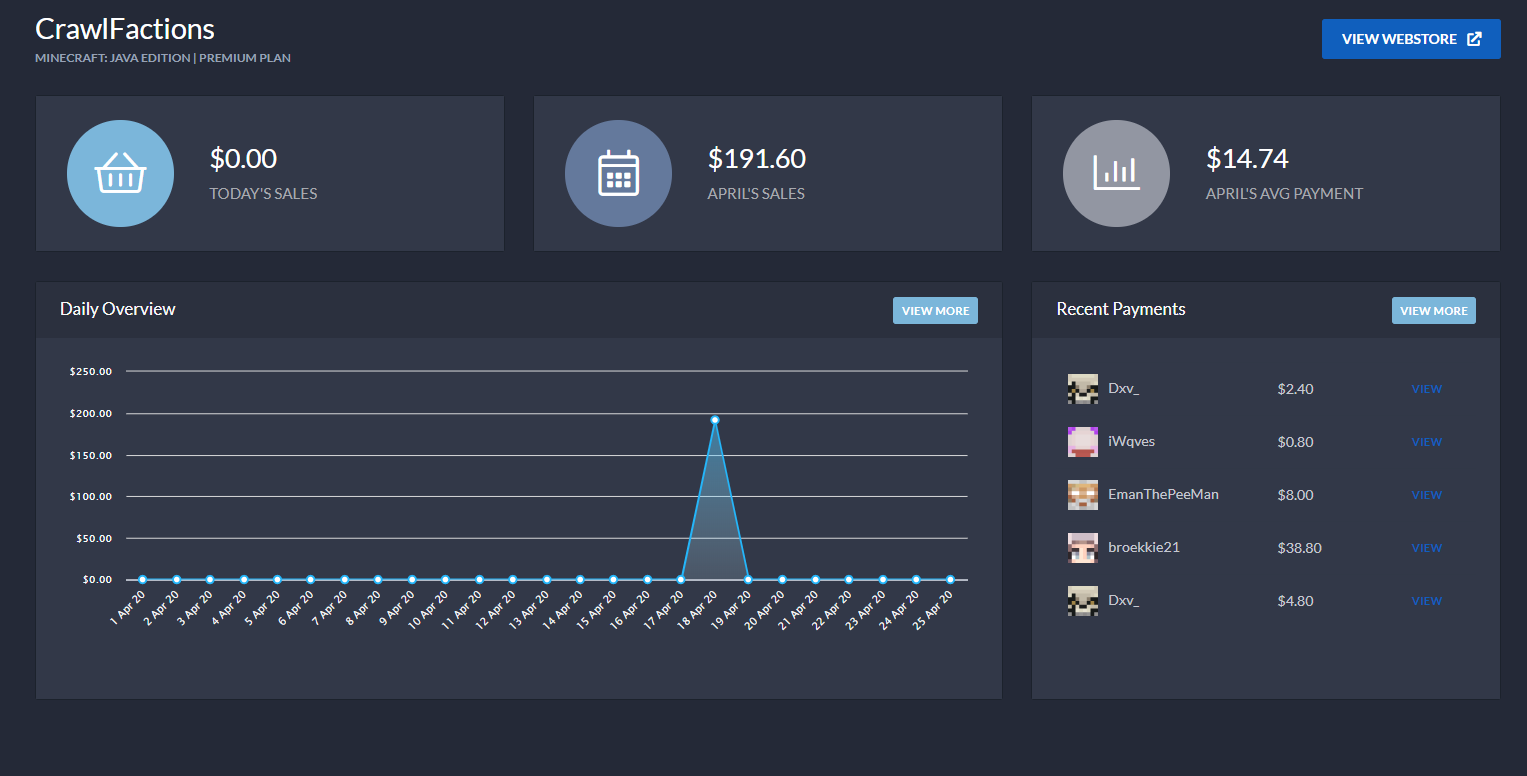Click the 25 Apr data point on chart
This screenshot has height=776, width=1527.
tap(950, 579)
